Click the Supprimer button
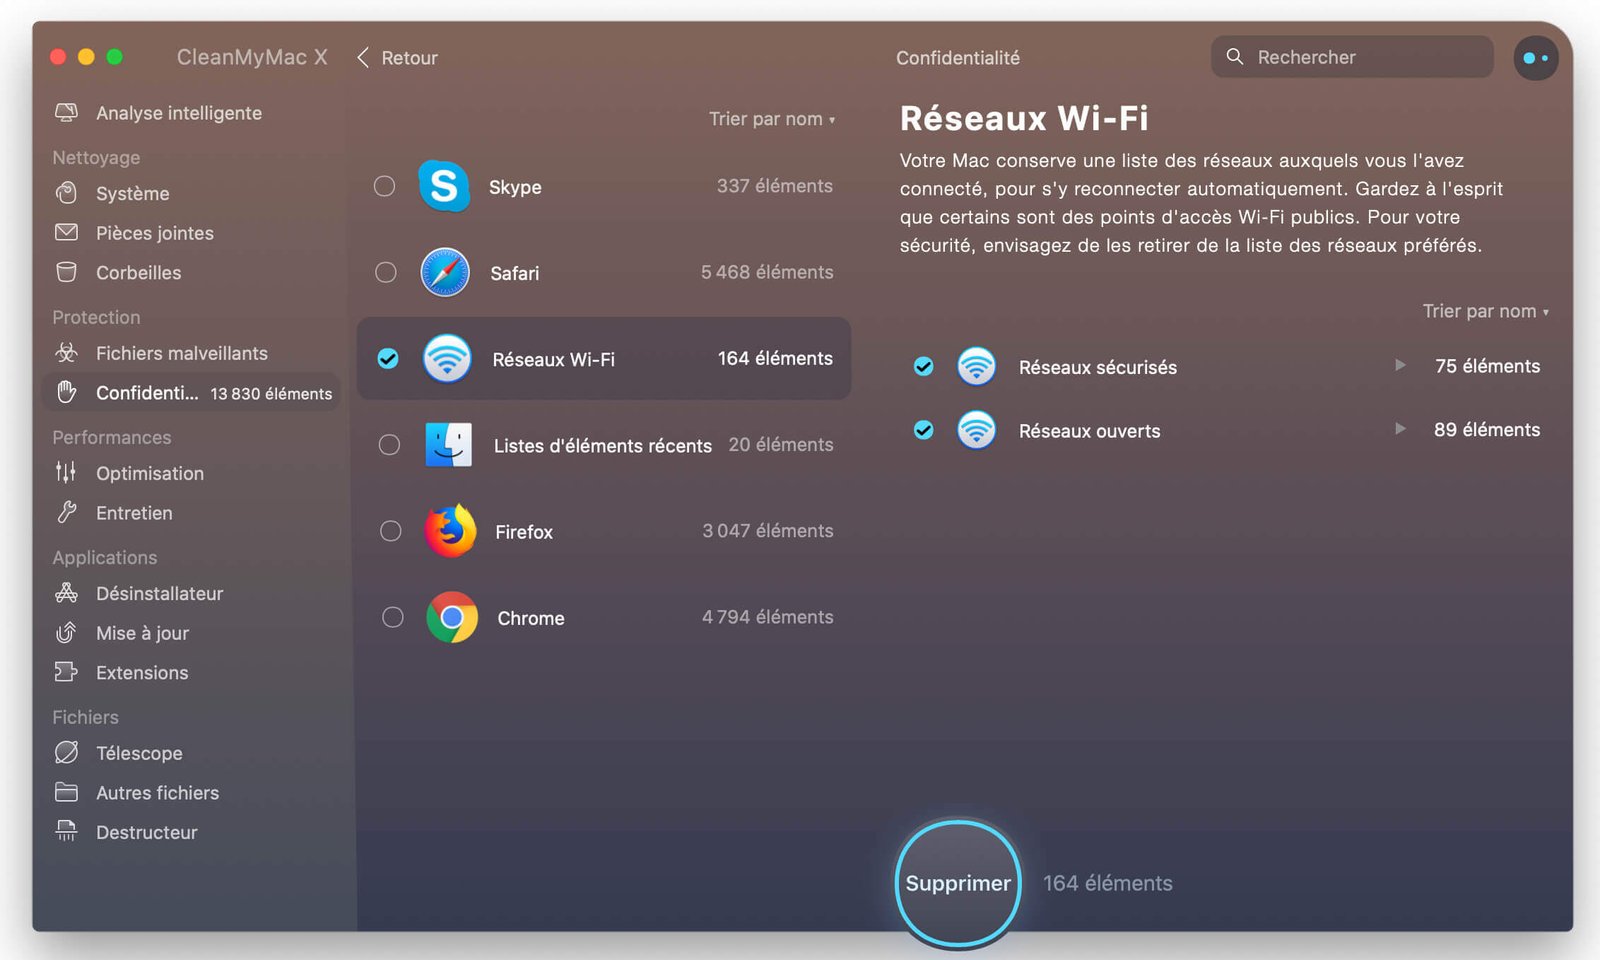Image resolution: width=1600 pixels, height=960 pixels. click(x=958, y=883)
